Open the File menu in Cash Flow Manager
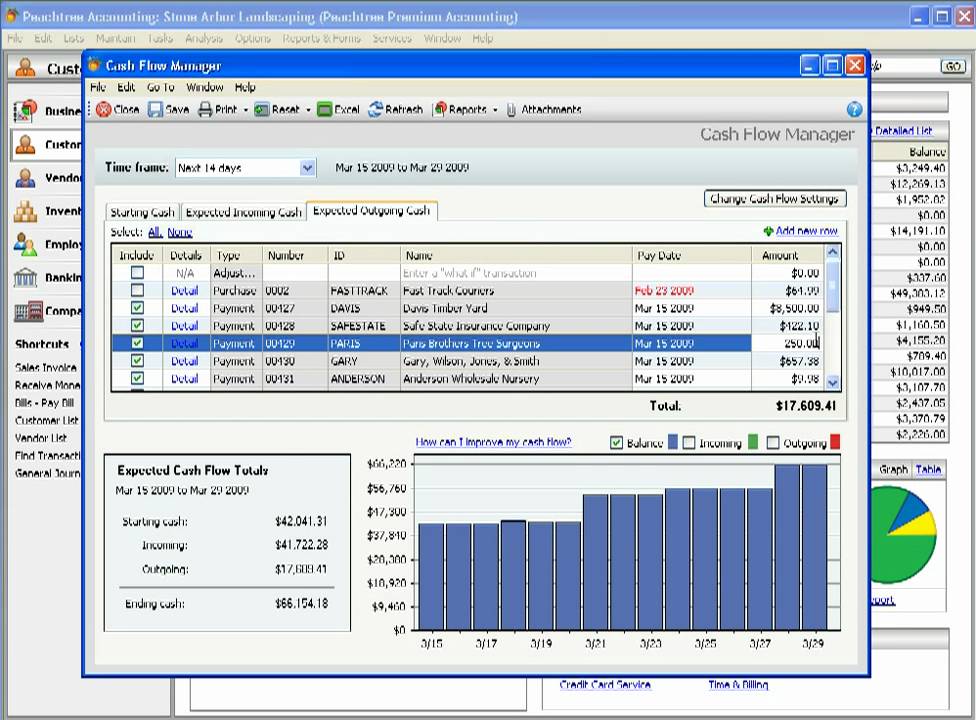Image resolution: width=976 pixels, height=720 pixels. click(98, 87)
